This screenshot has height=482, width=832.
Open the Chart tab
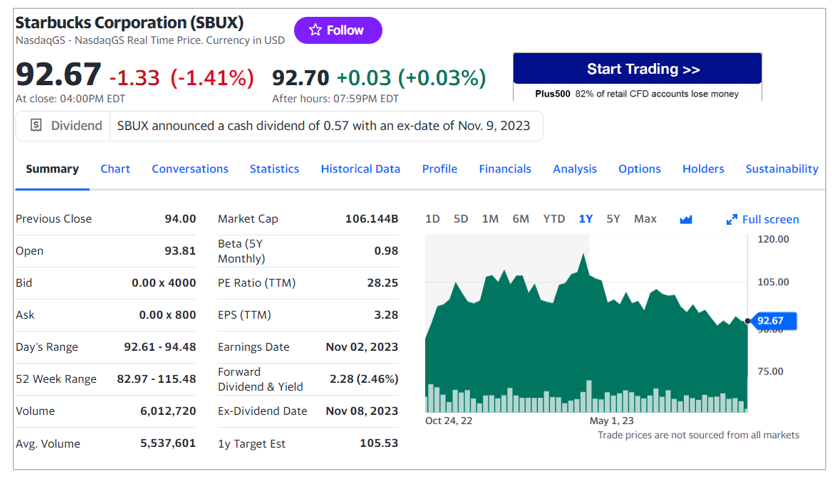pos(115,169)
